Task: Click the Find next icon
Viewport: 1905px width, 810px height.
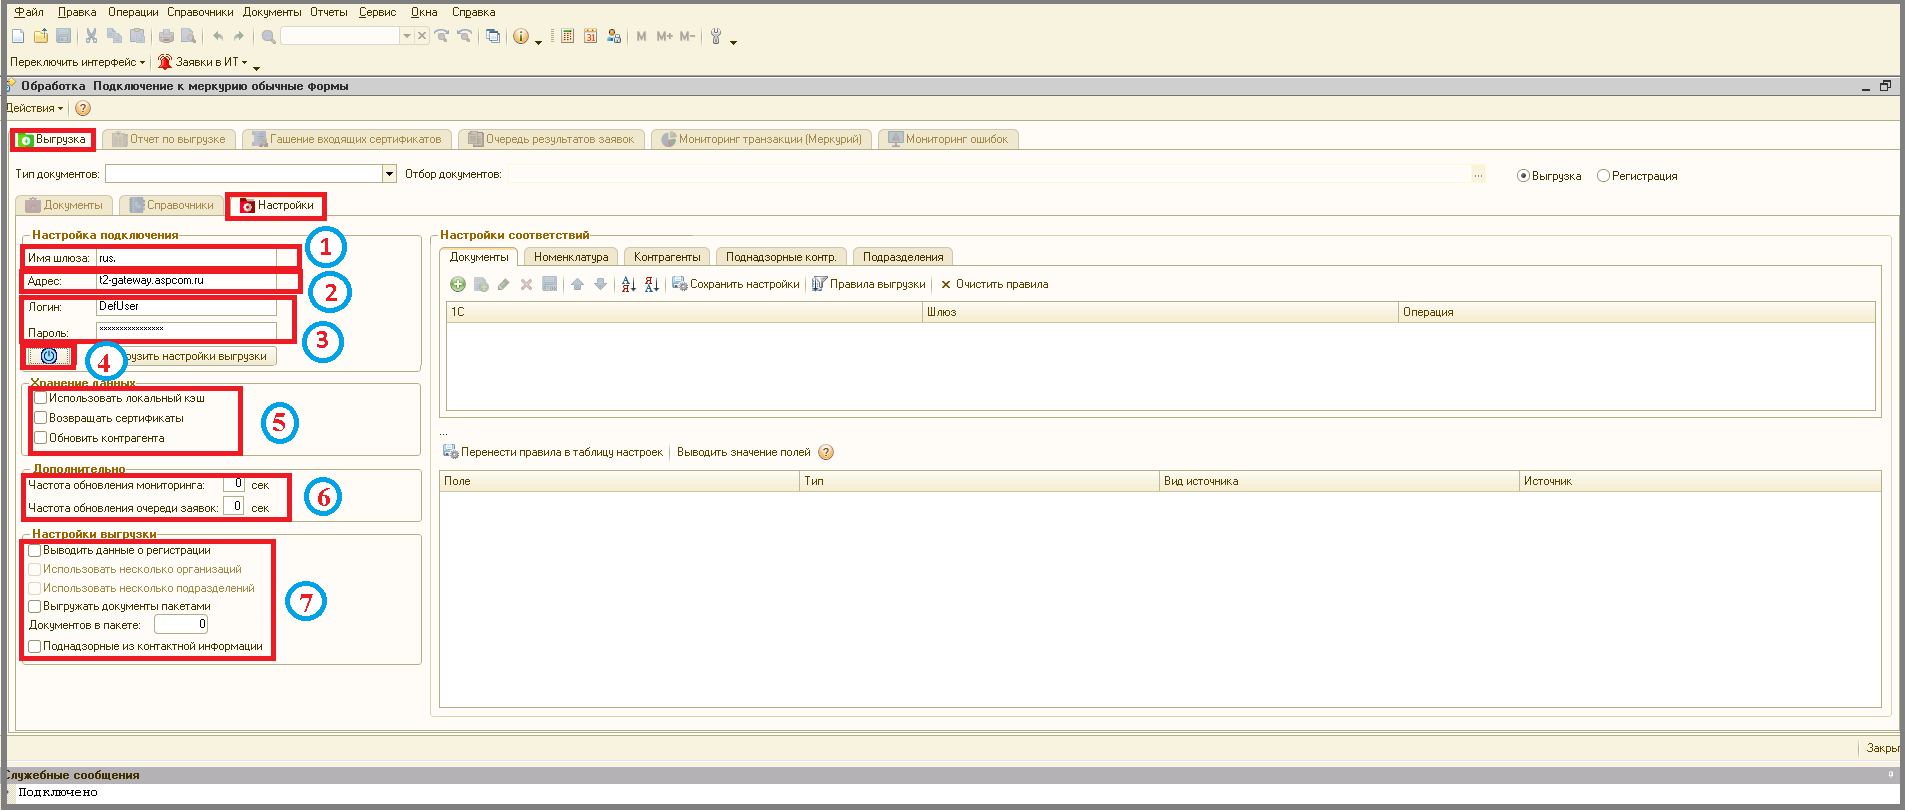Action: [x=441, y=36]
